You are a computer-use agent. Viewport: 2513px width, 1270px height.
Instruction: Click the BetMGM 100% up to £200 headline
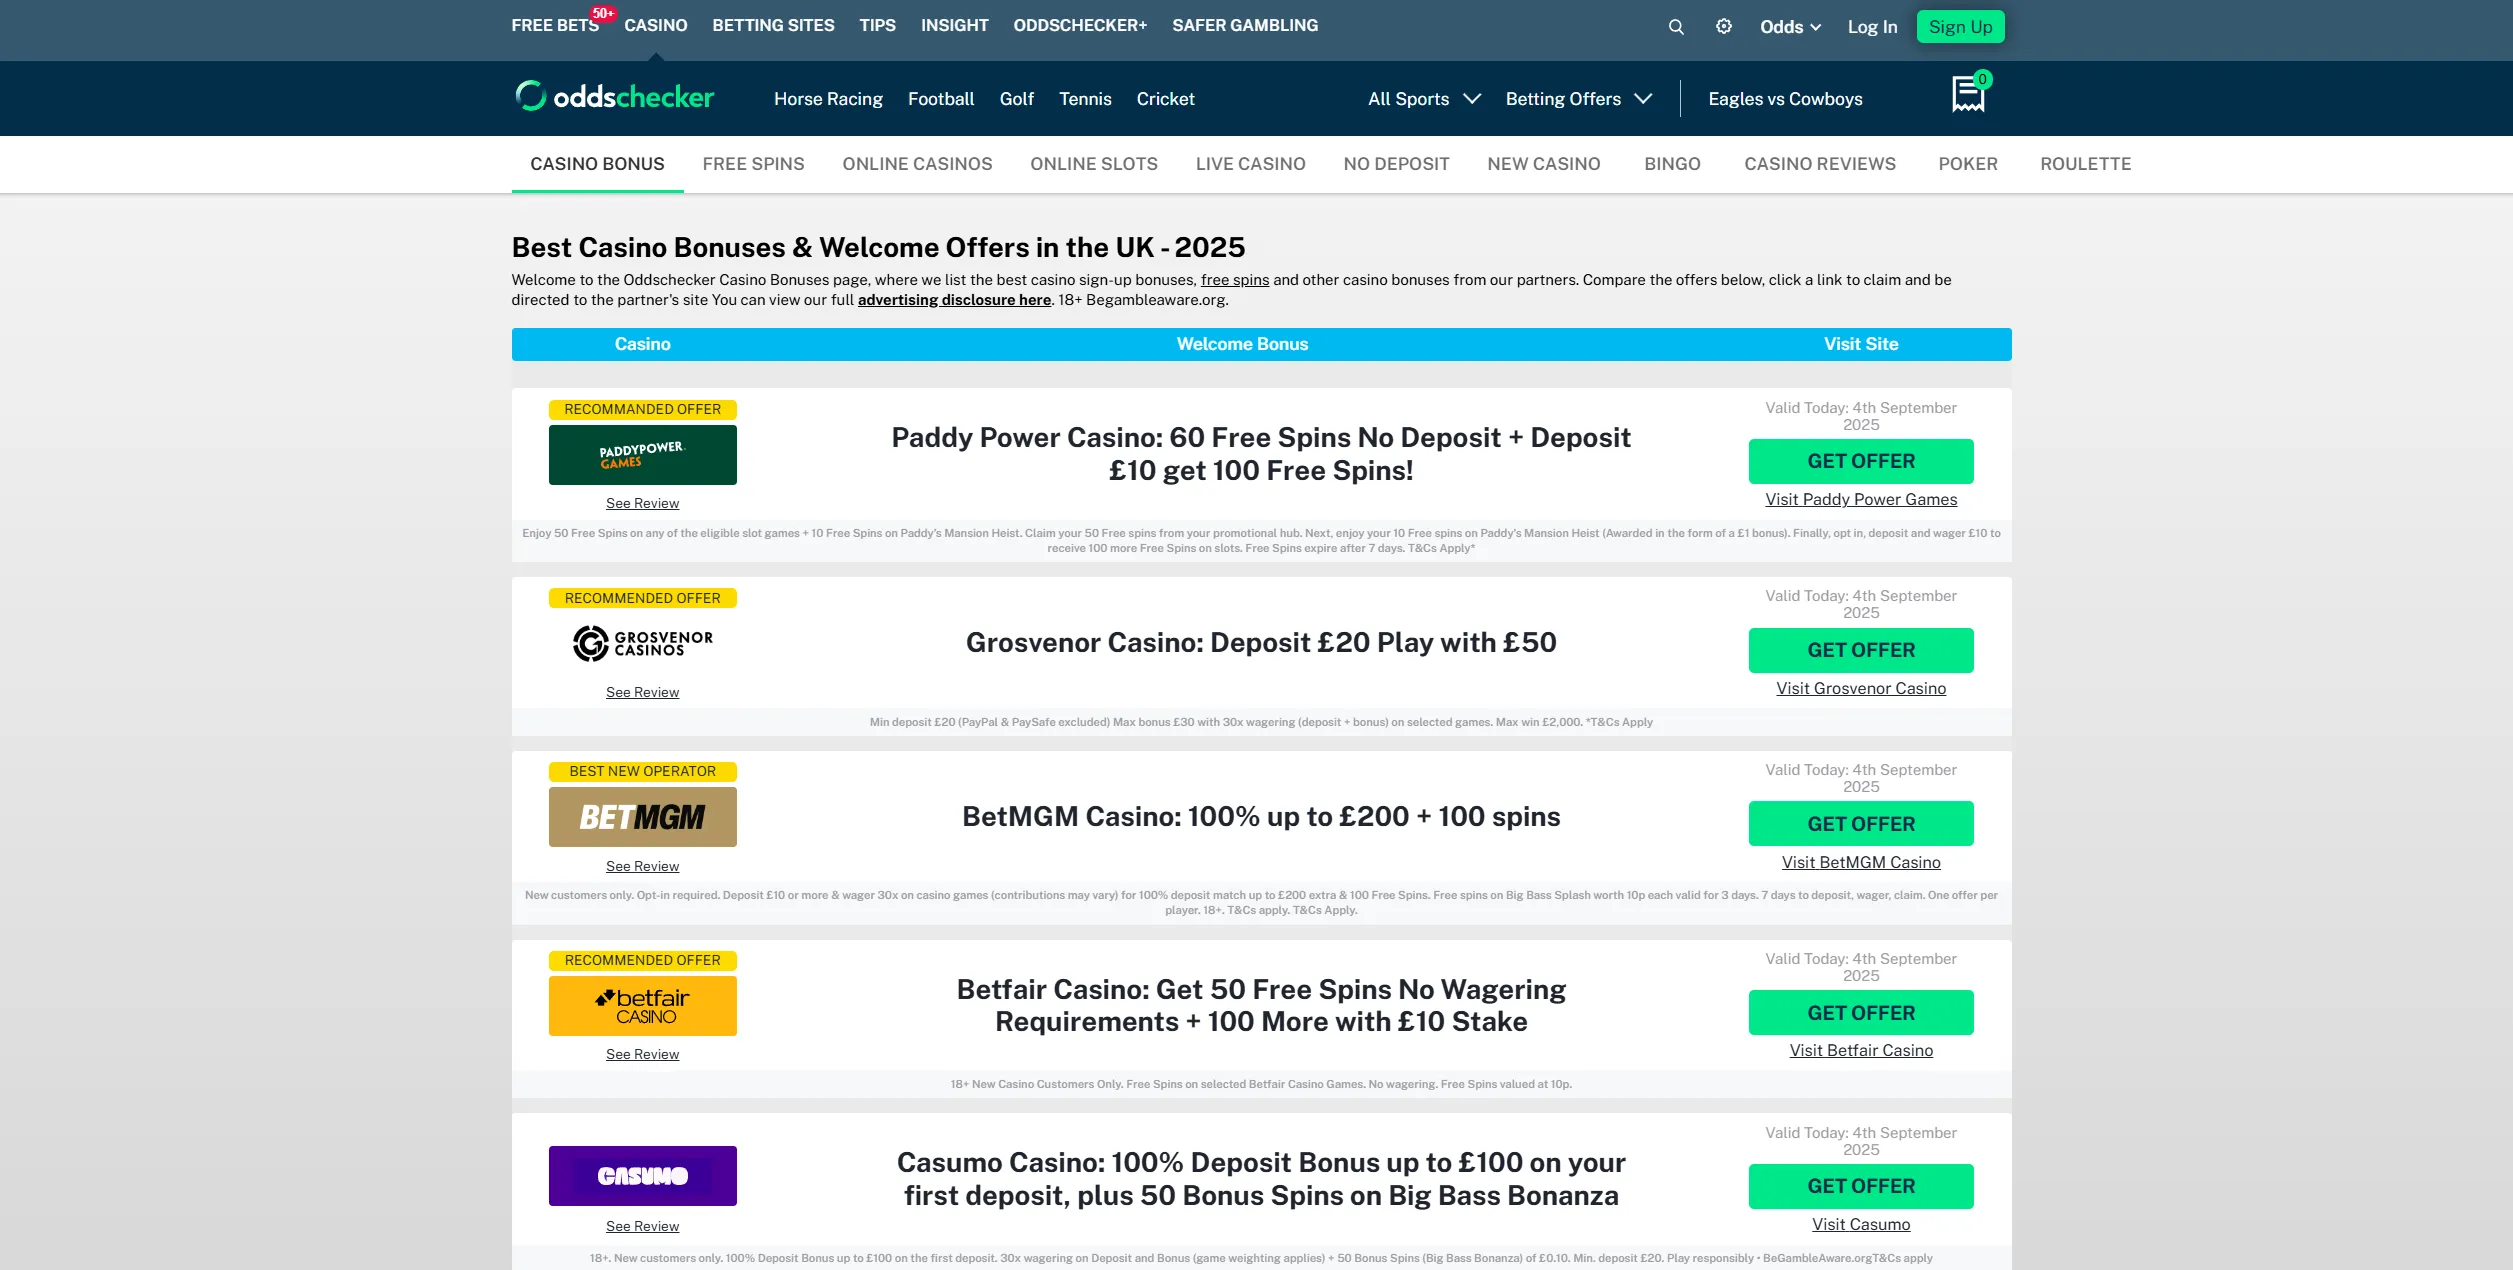pos(1261,816)
